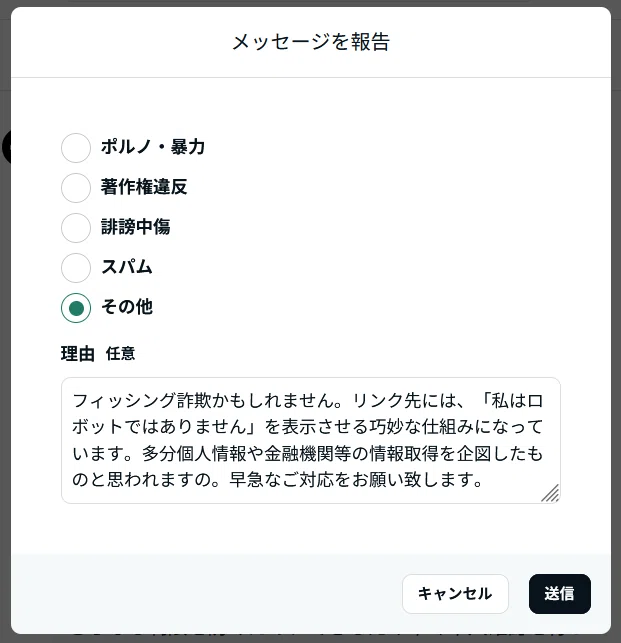The image size is (621, 643).
Task: Click the スパム label text
Action: [127, 267]
